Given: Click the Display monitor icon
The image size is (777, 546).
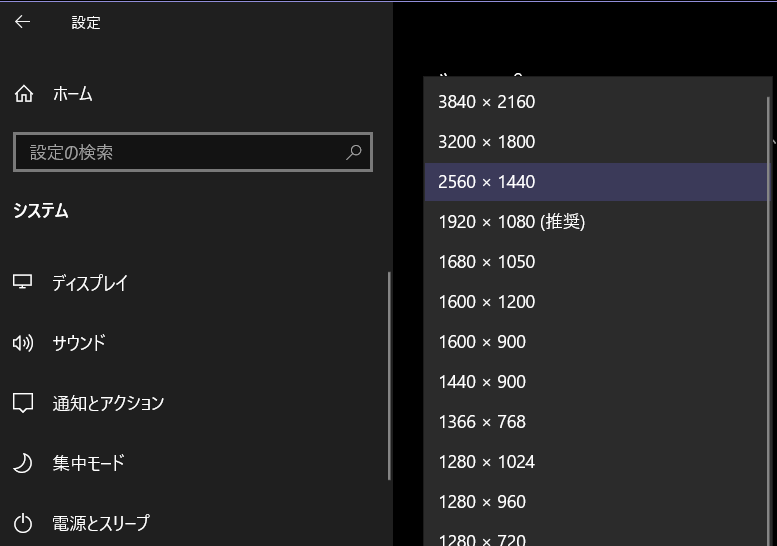Looking at the screenshot, I should 22,282.
